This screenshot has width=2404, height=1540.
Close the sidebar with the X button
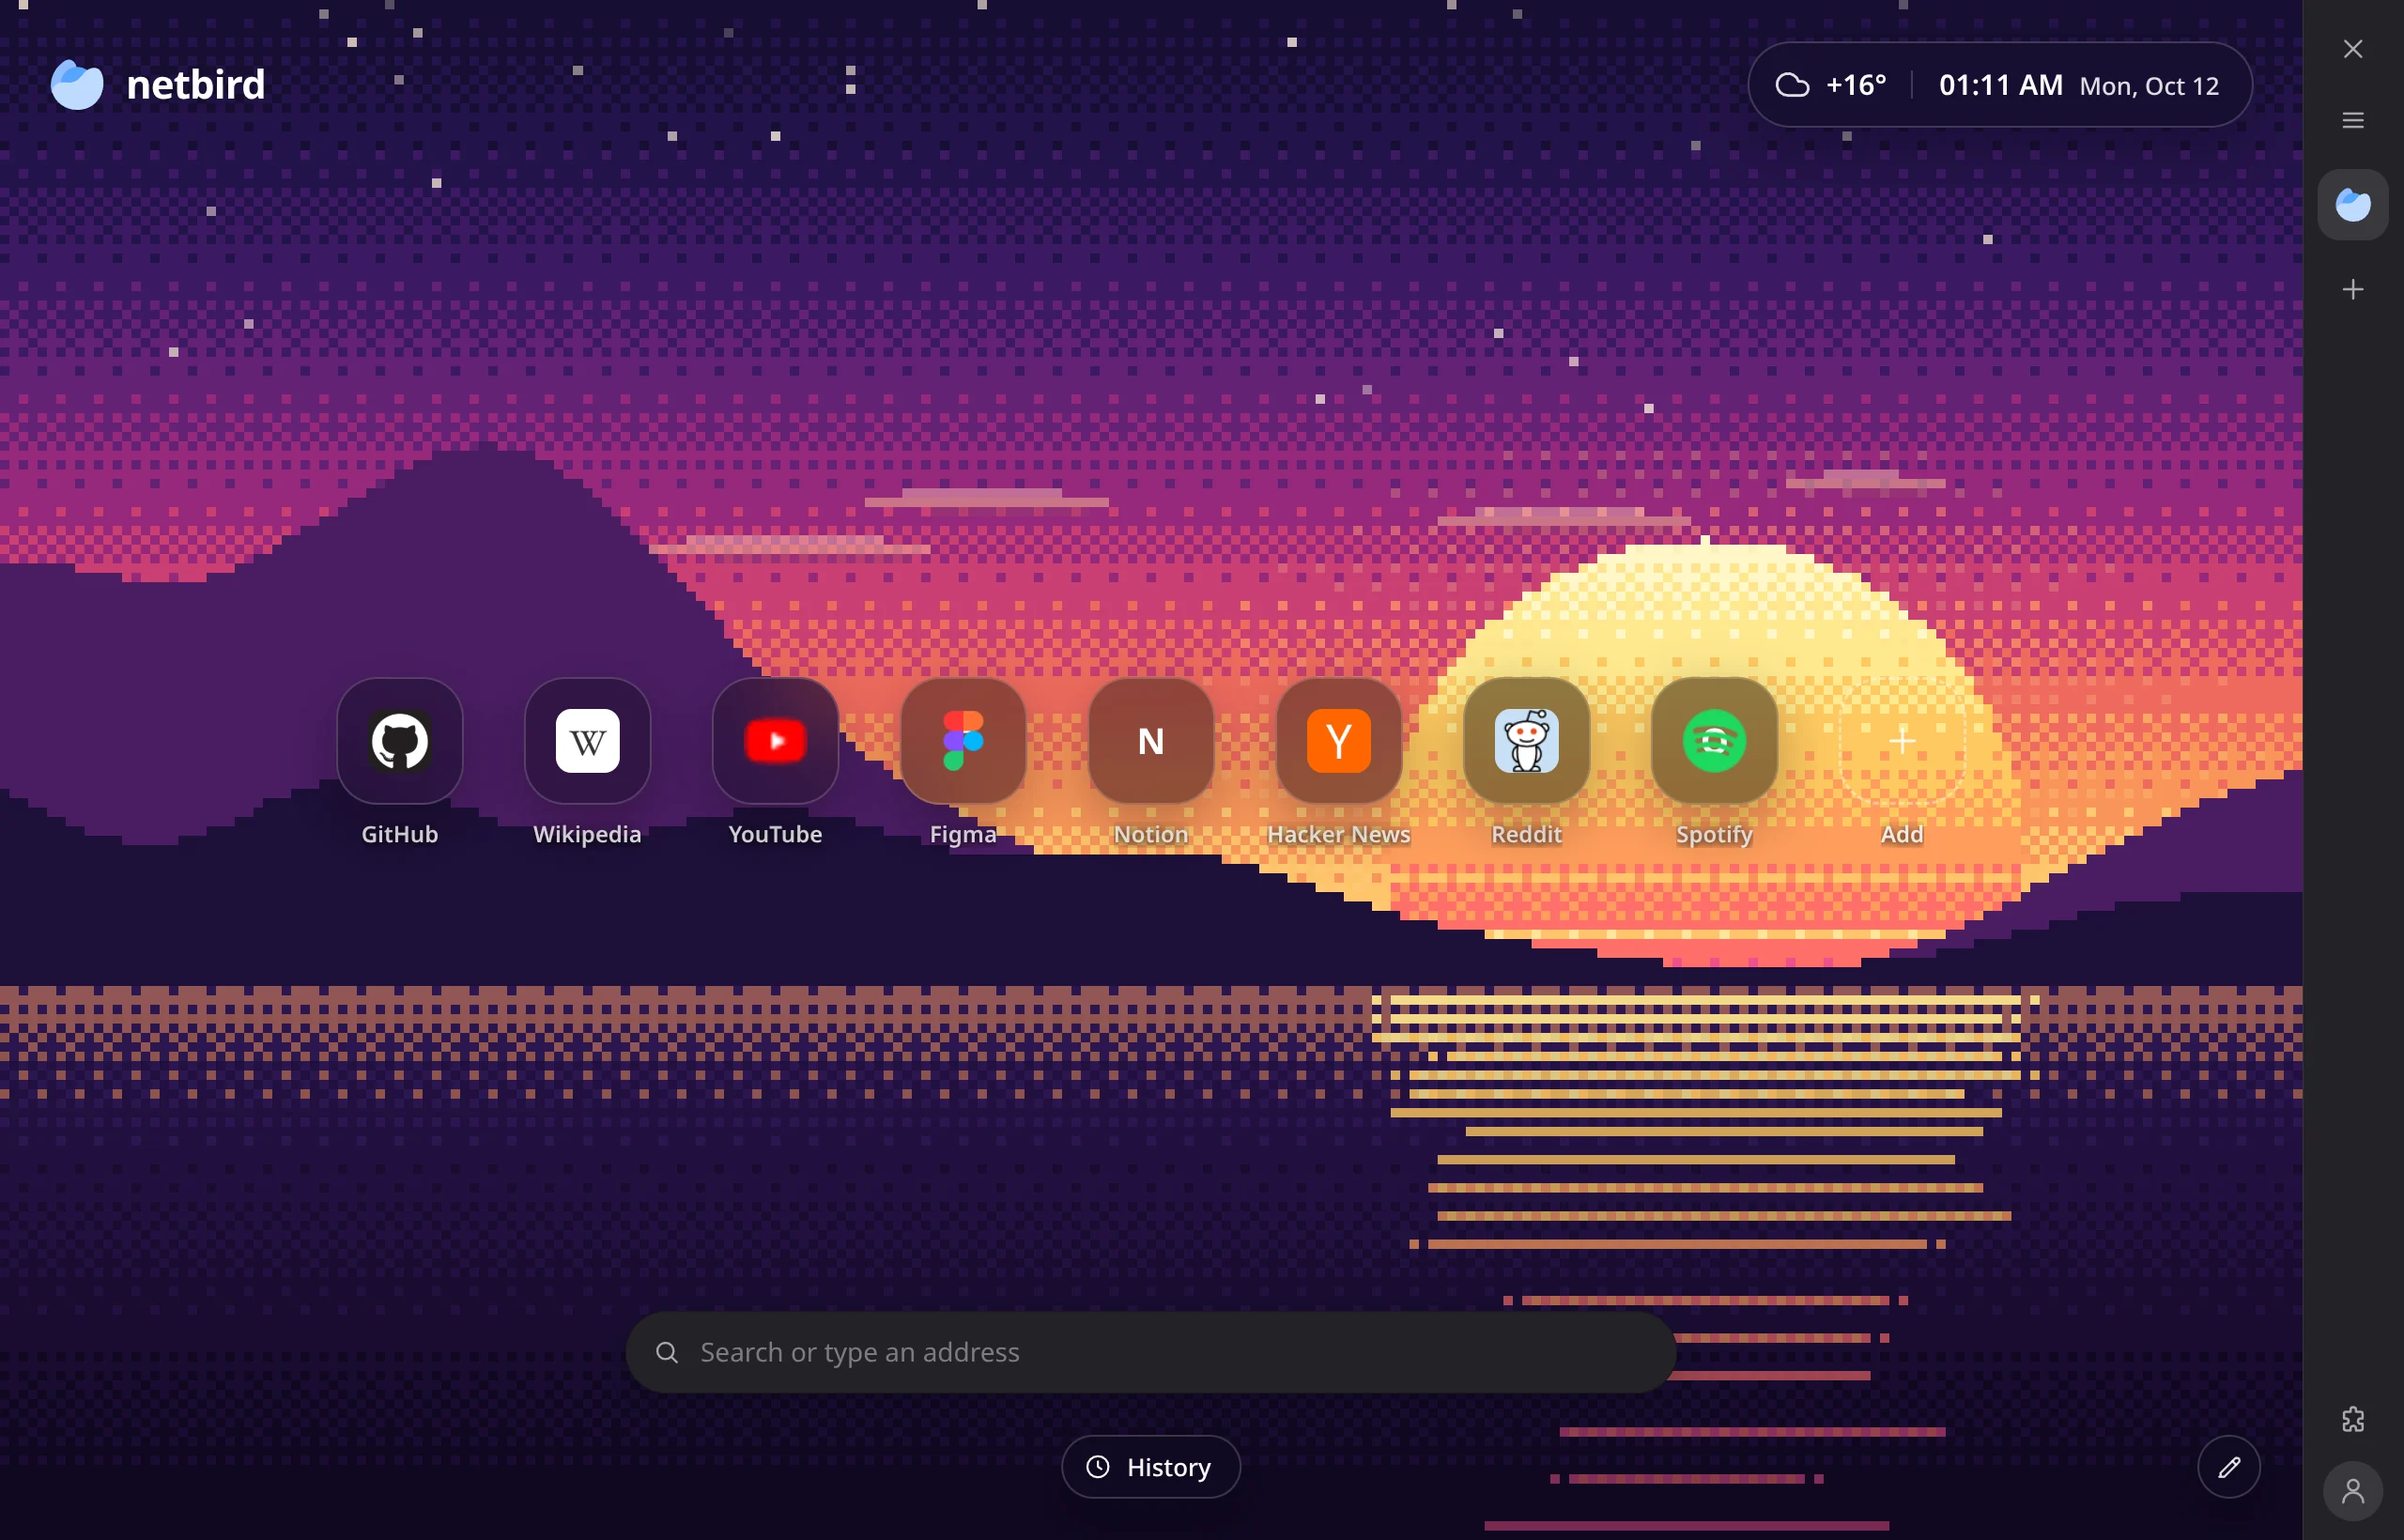coord(2353,49)
